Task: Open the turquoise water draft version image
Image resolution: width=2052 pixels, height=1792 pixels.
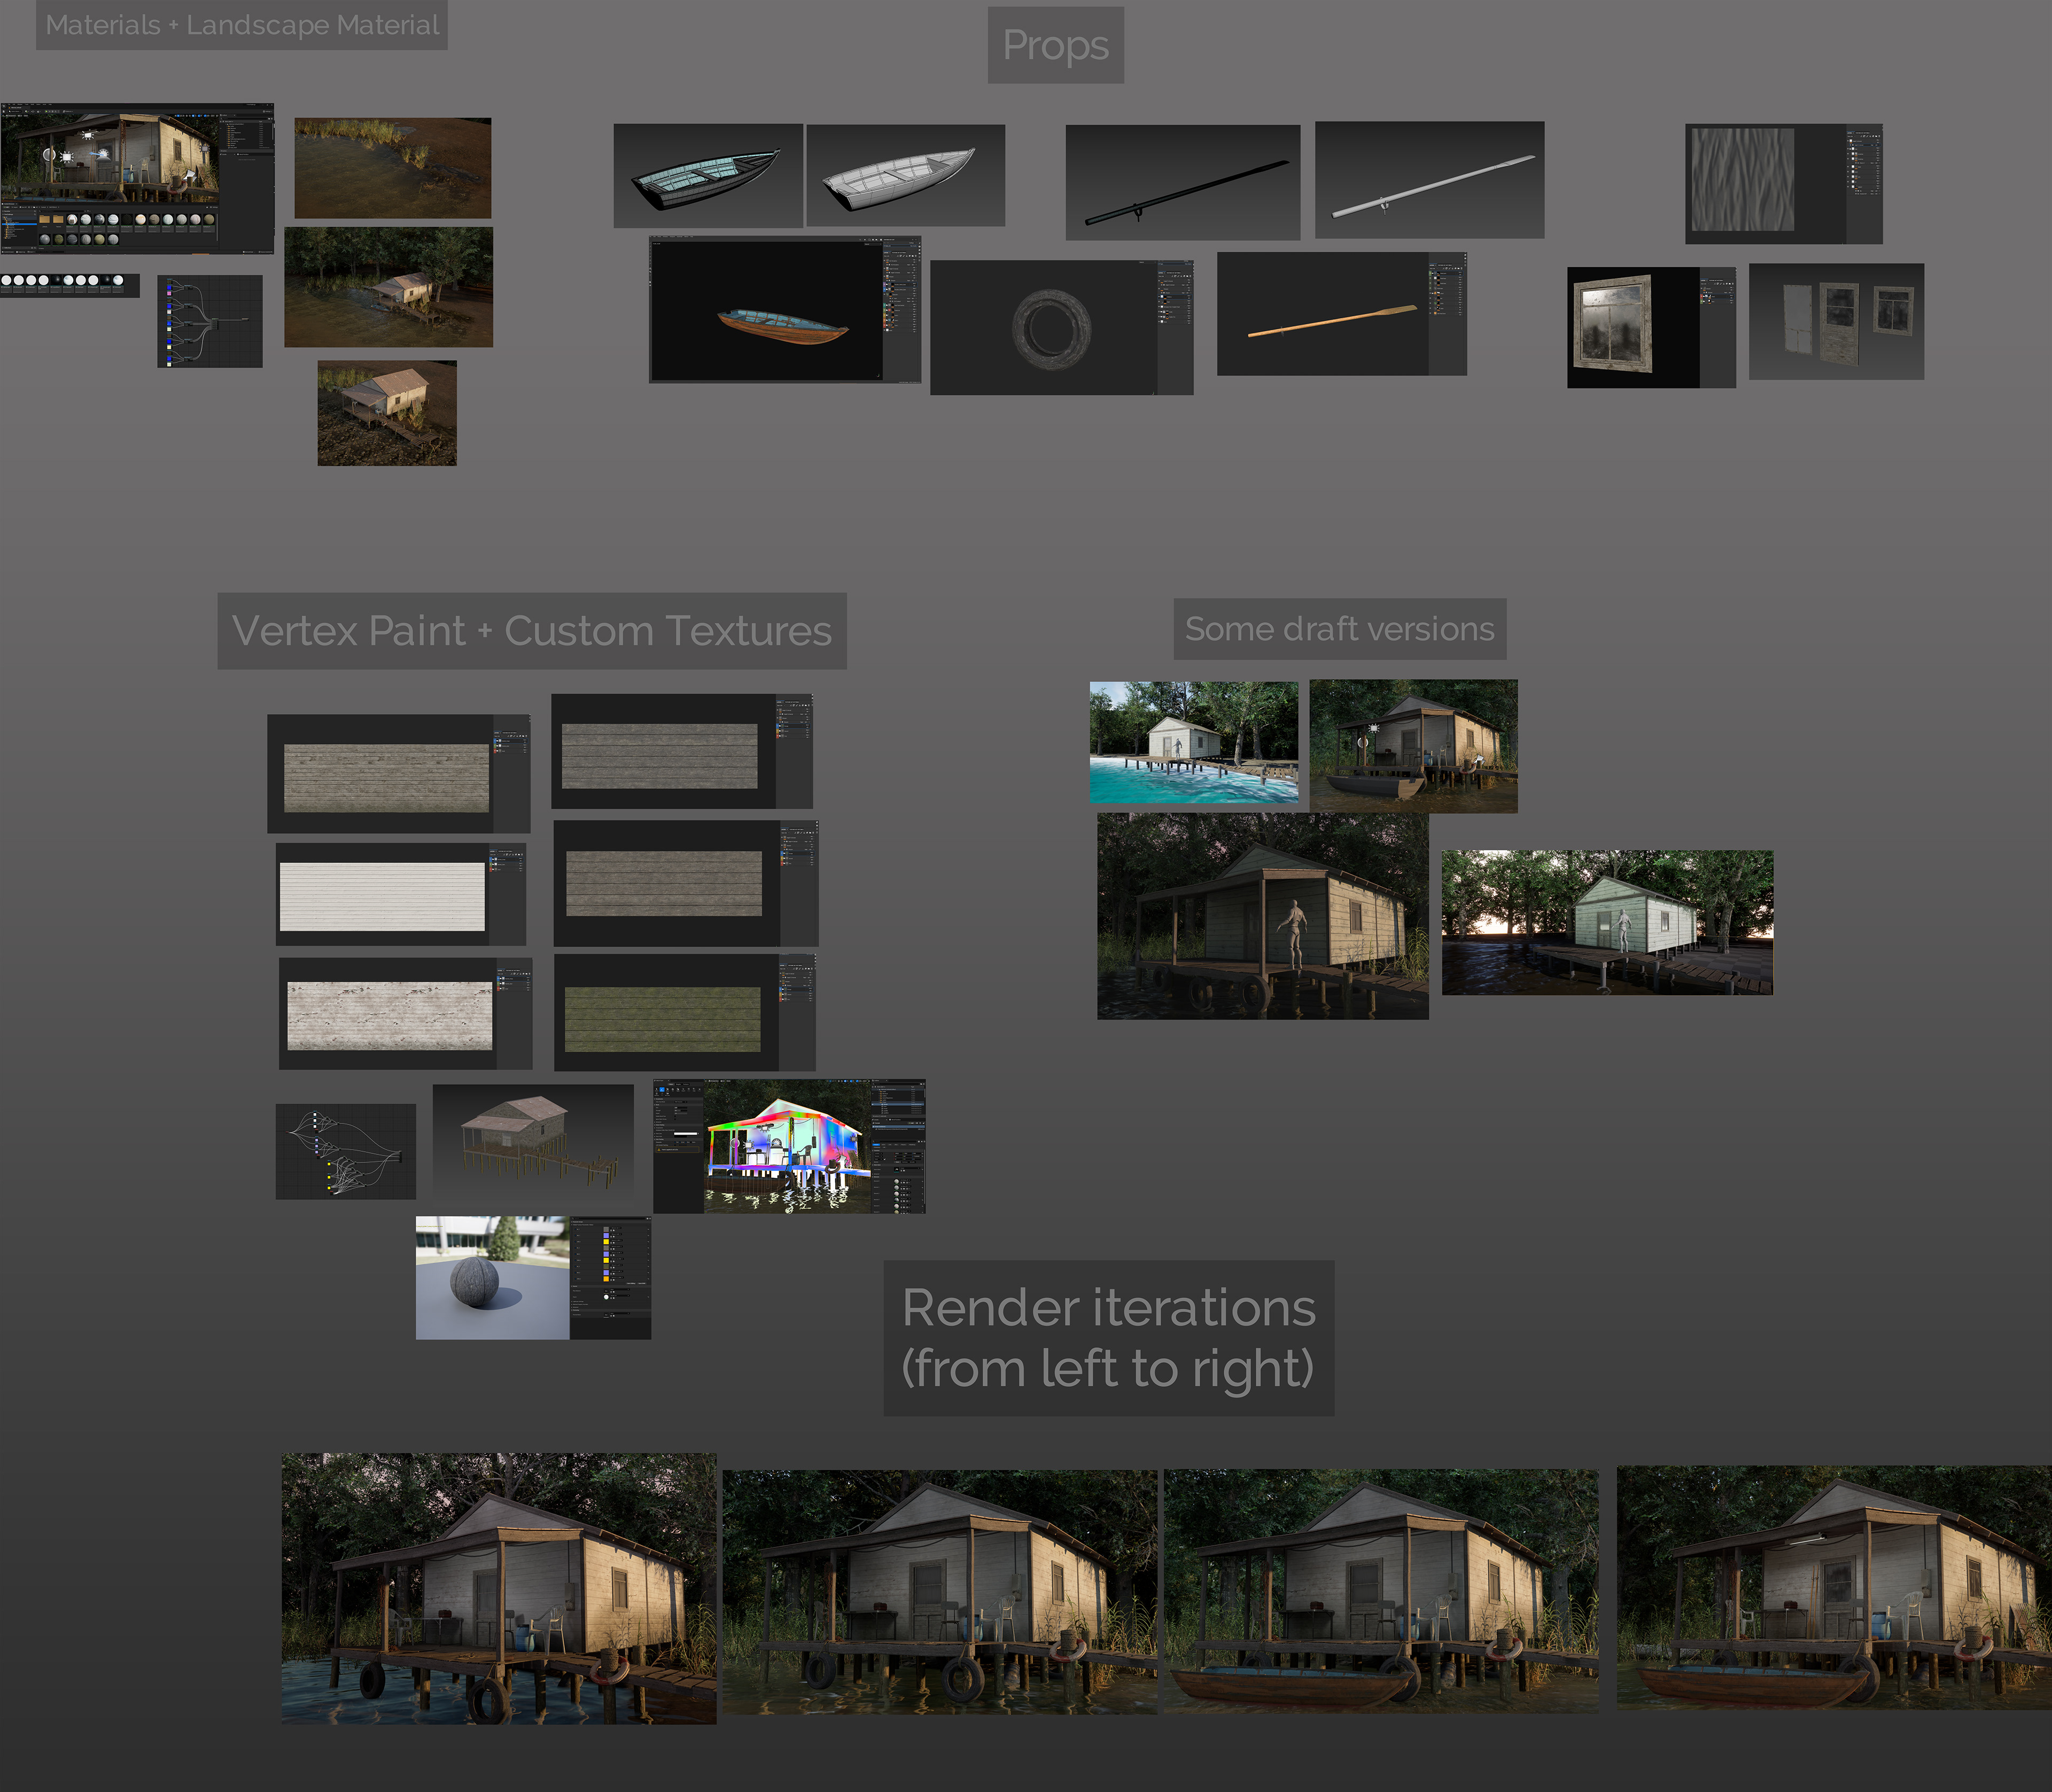Action: (x=1193, y=742)
